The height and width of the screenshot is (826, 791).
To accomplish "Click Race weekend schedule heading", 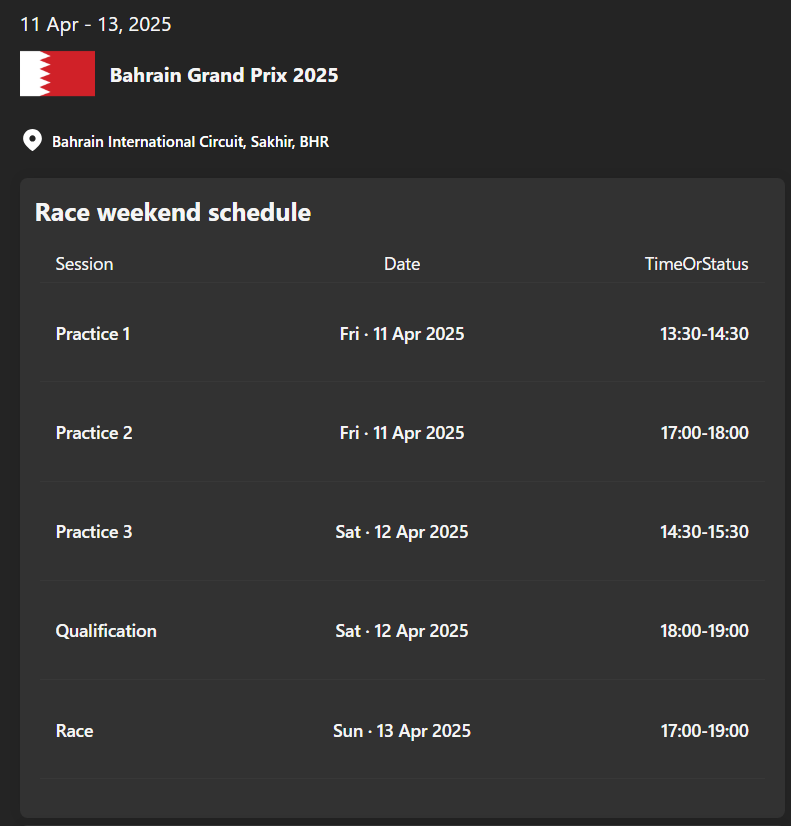I will coord(173,213).
